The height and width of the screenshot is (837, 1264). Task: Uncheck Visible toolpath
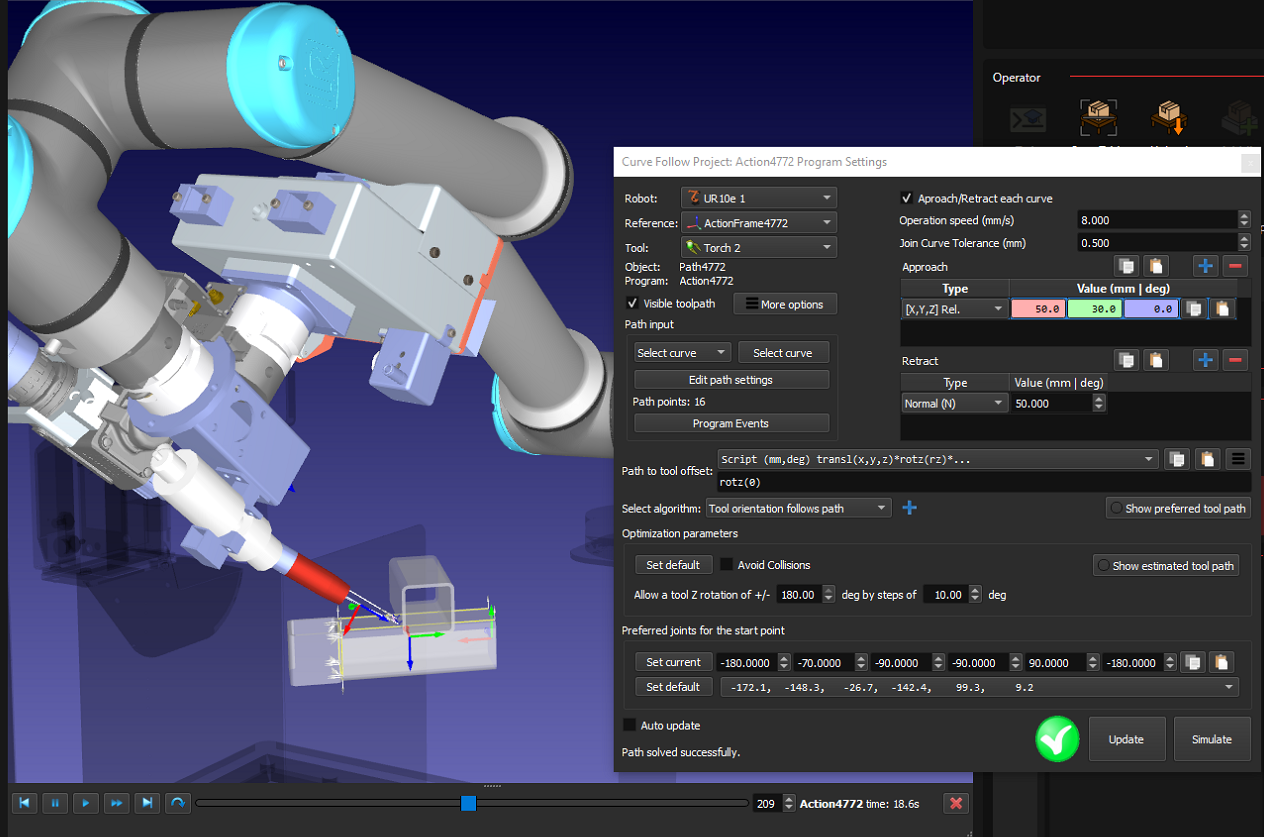tap(632, 304)
